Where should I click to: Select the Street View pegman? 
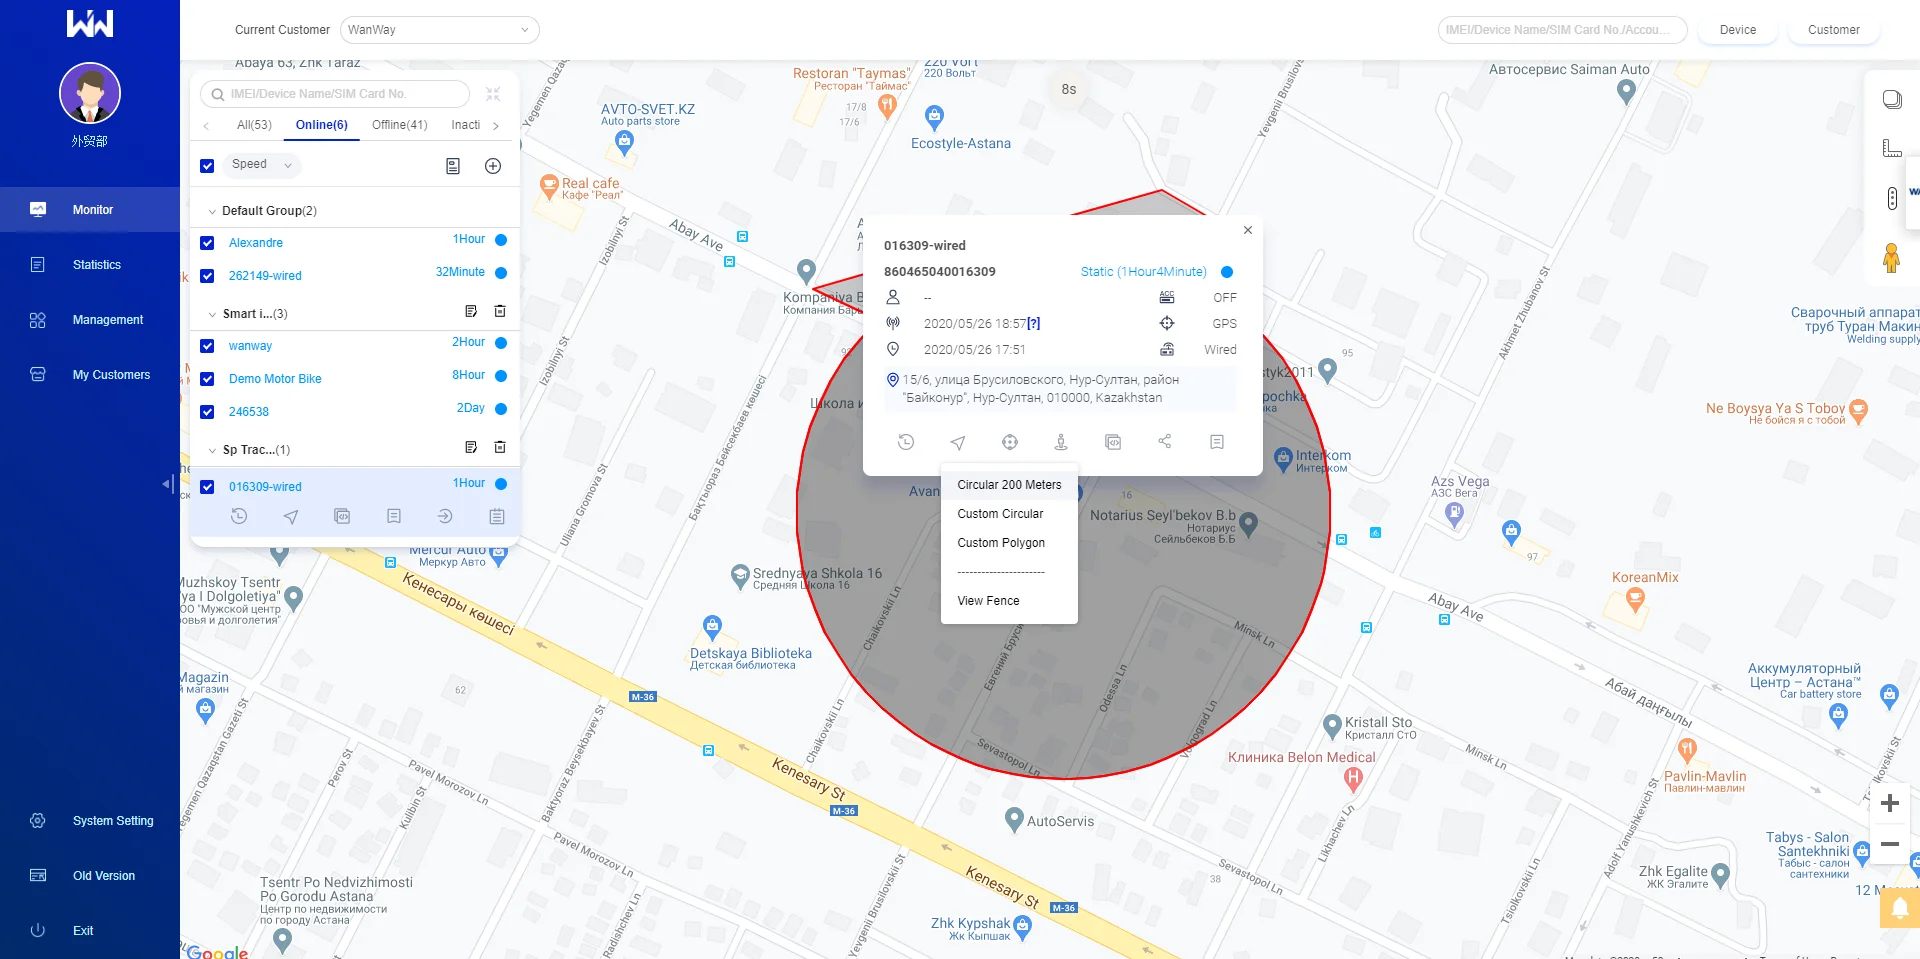[1891, 258]
